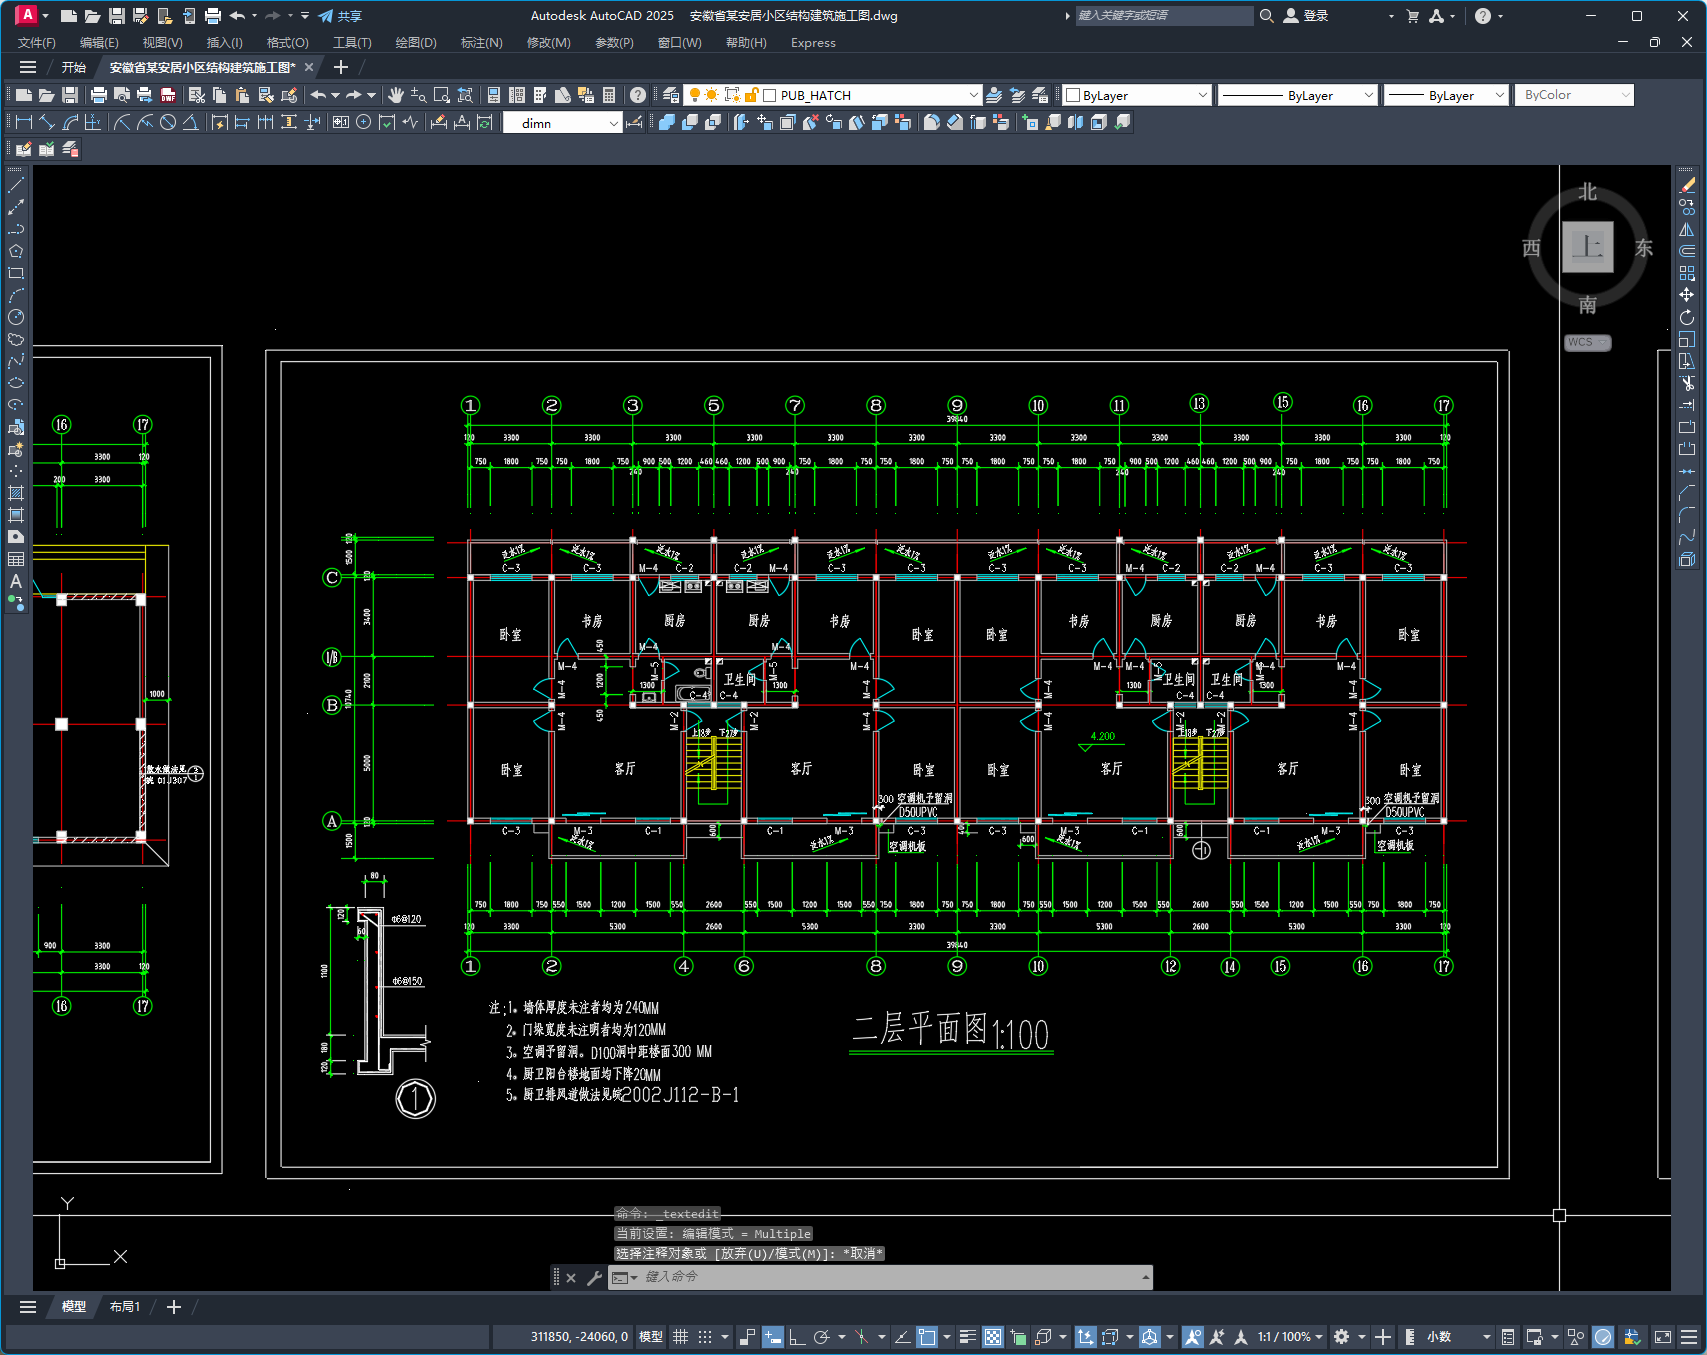Open the Express menu
1707x1355 pixels.
[x=813, y=43]
